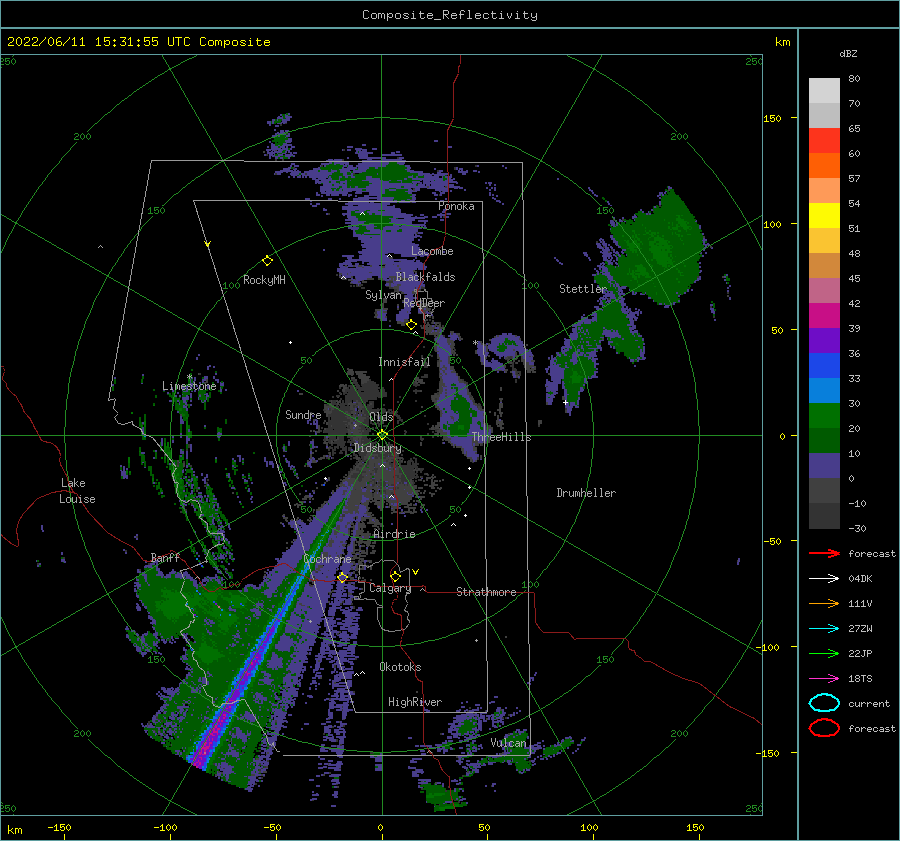
Task: Click the Composite_Reflectivity title
Action: tap(450, 15)
